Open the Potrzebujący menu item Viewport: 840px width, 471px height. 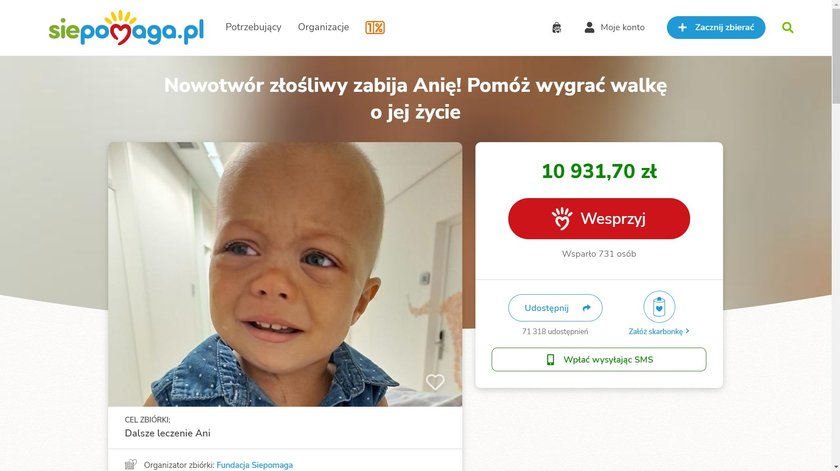coord(253,27)
